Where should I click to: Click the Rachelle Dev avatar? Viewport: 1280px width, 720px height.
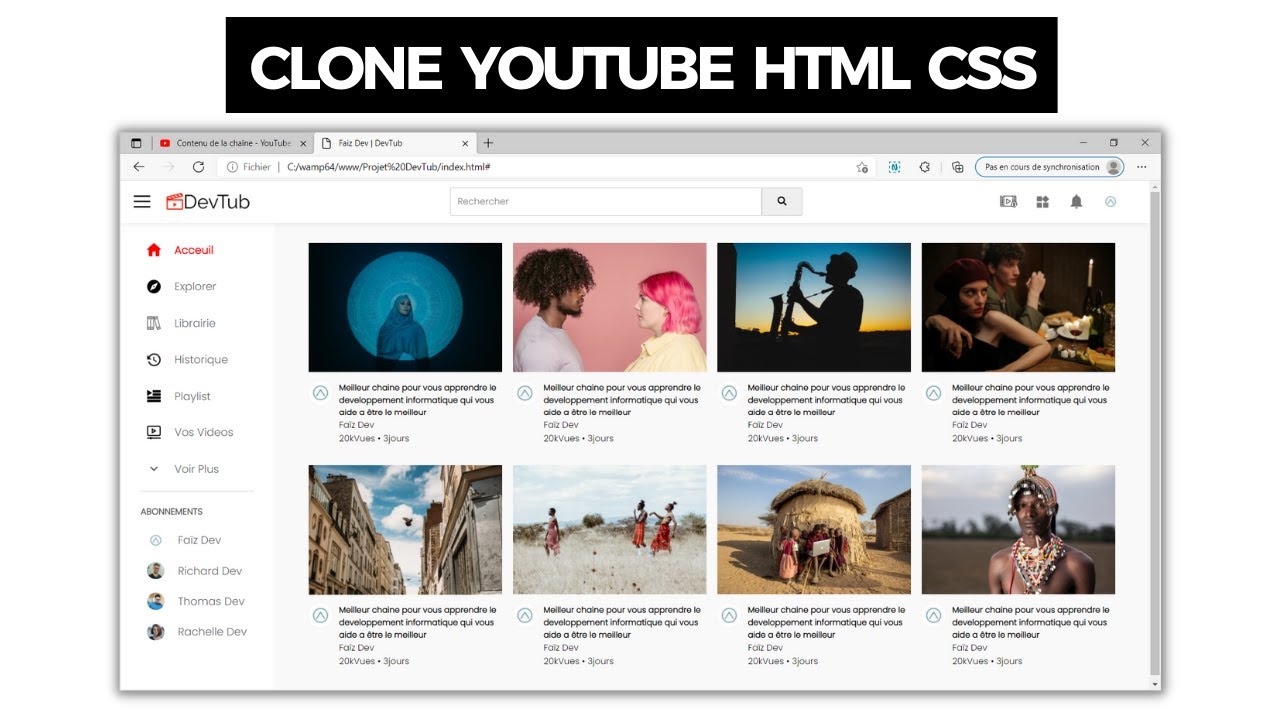(155, 632)
